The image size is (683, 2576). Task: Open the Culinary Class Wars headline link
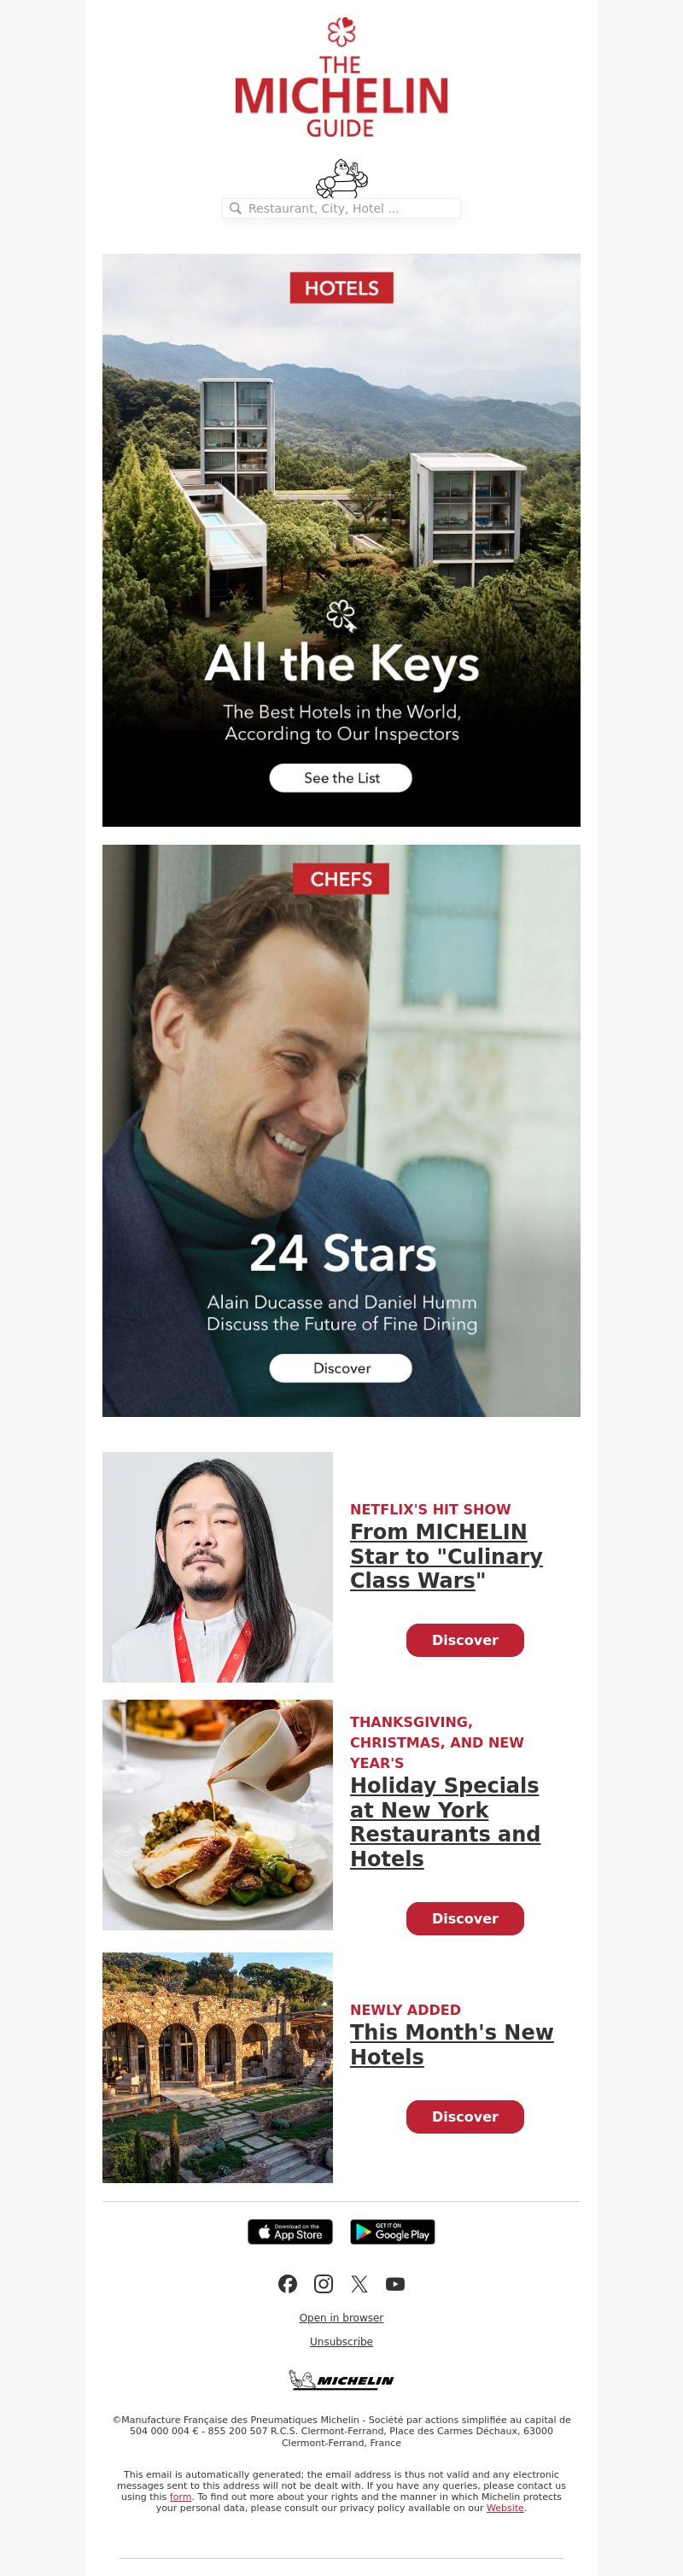tap(446, 1555)
